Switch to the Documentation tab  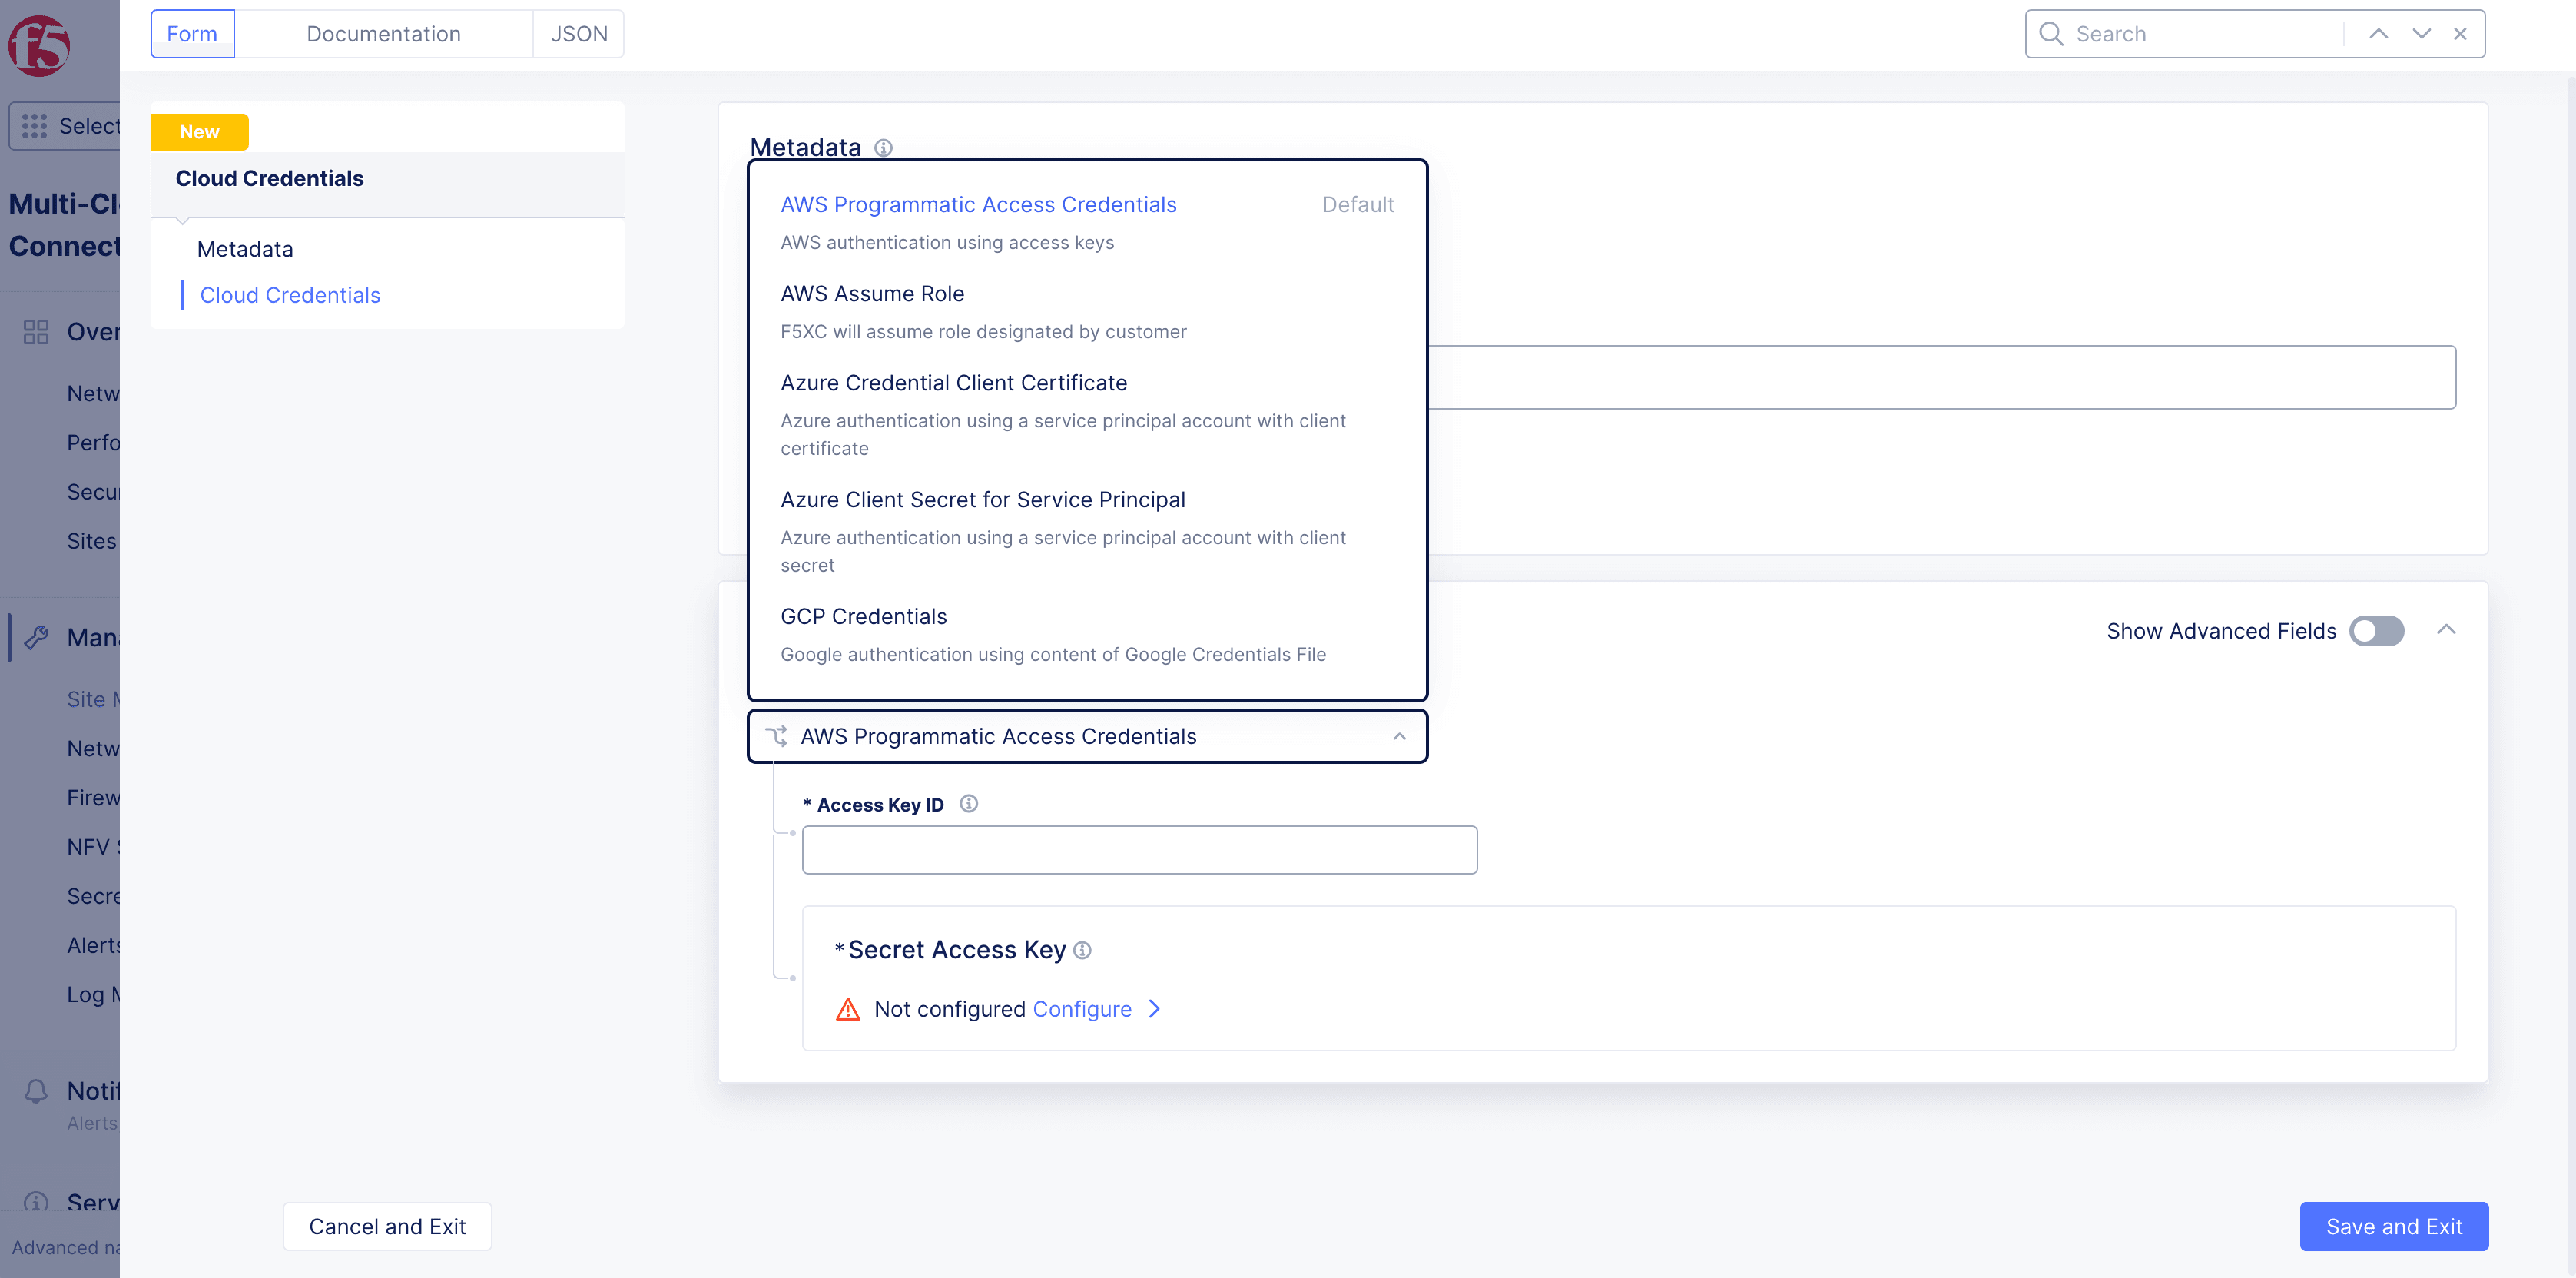(384, 34)
